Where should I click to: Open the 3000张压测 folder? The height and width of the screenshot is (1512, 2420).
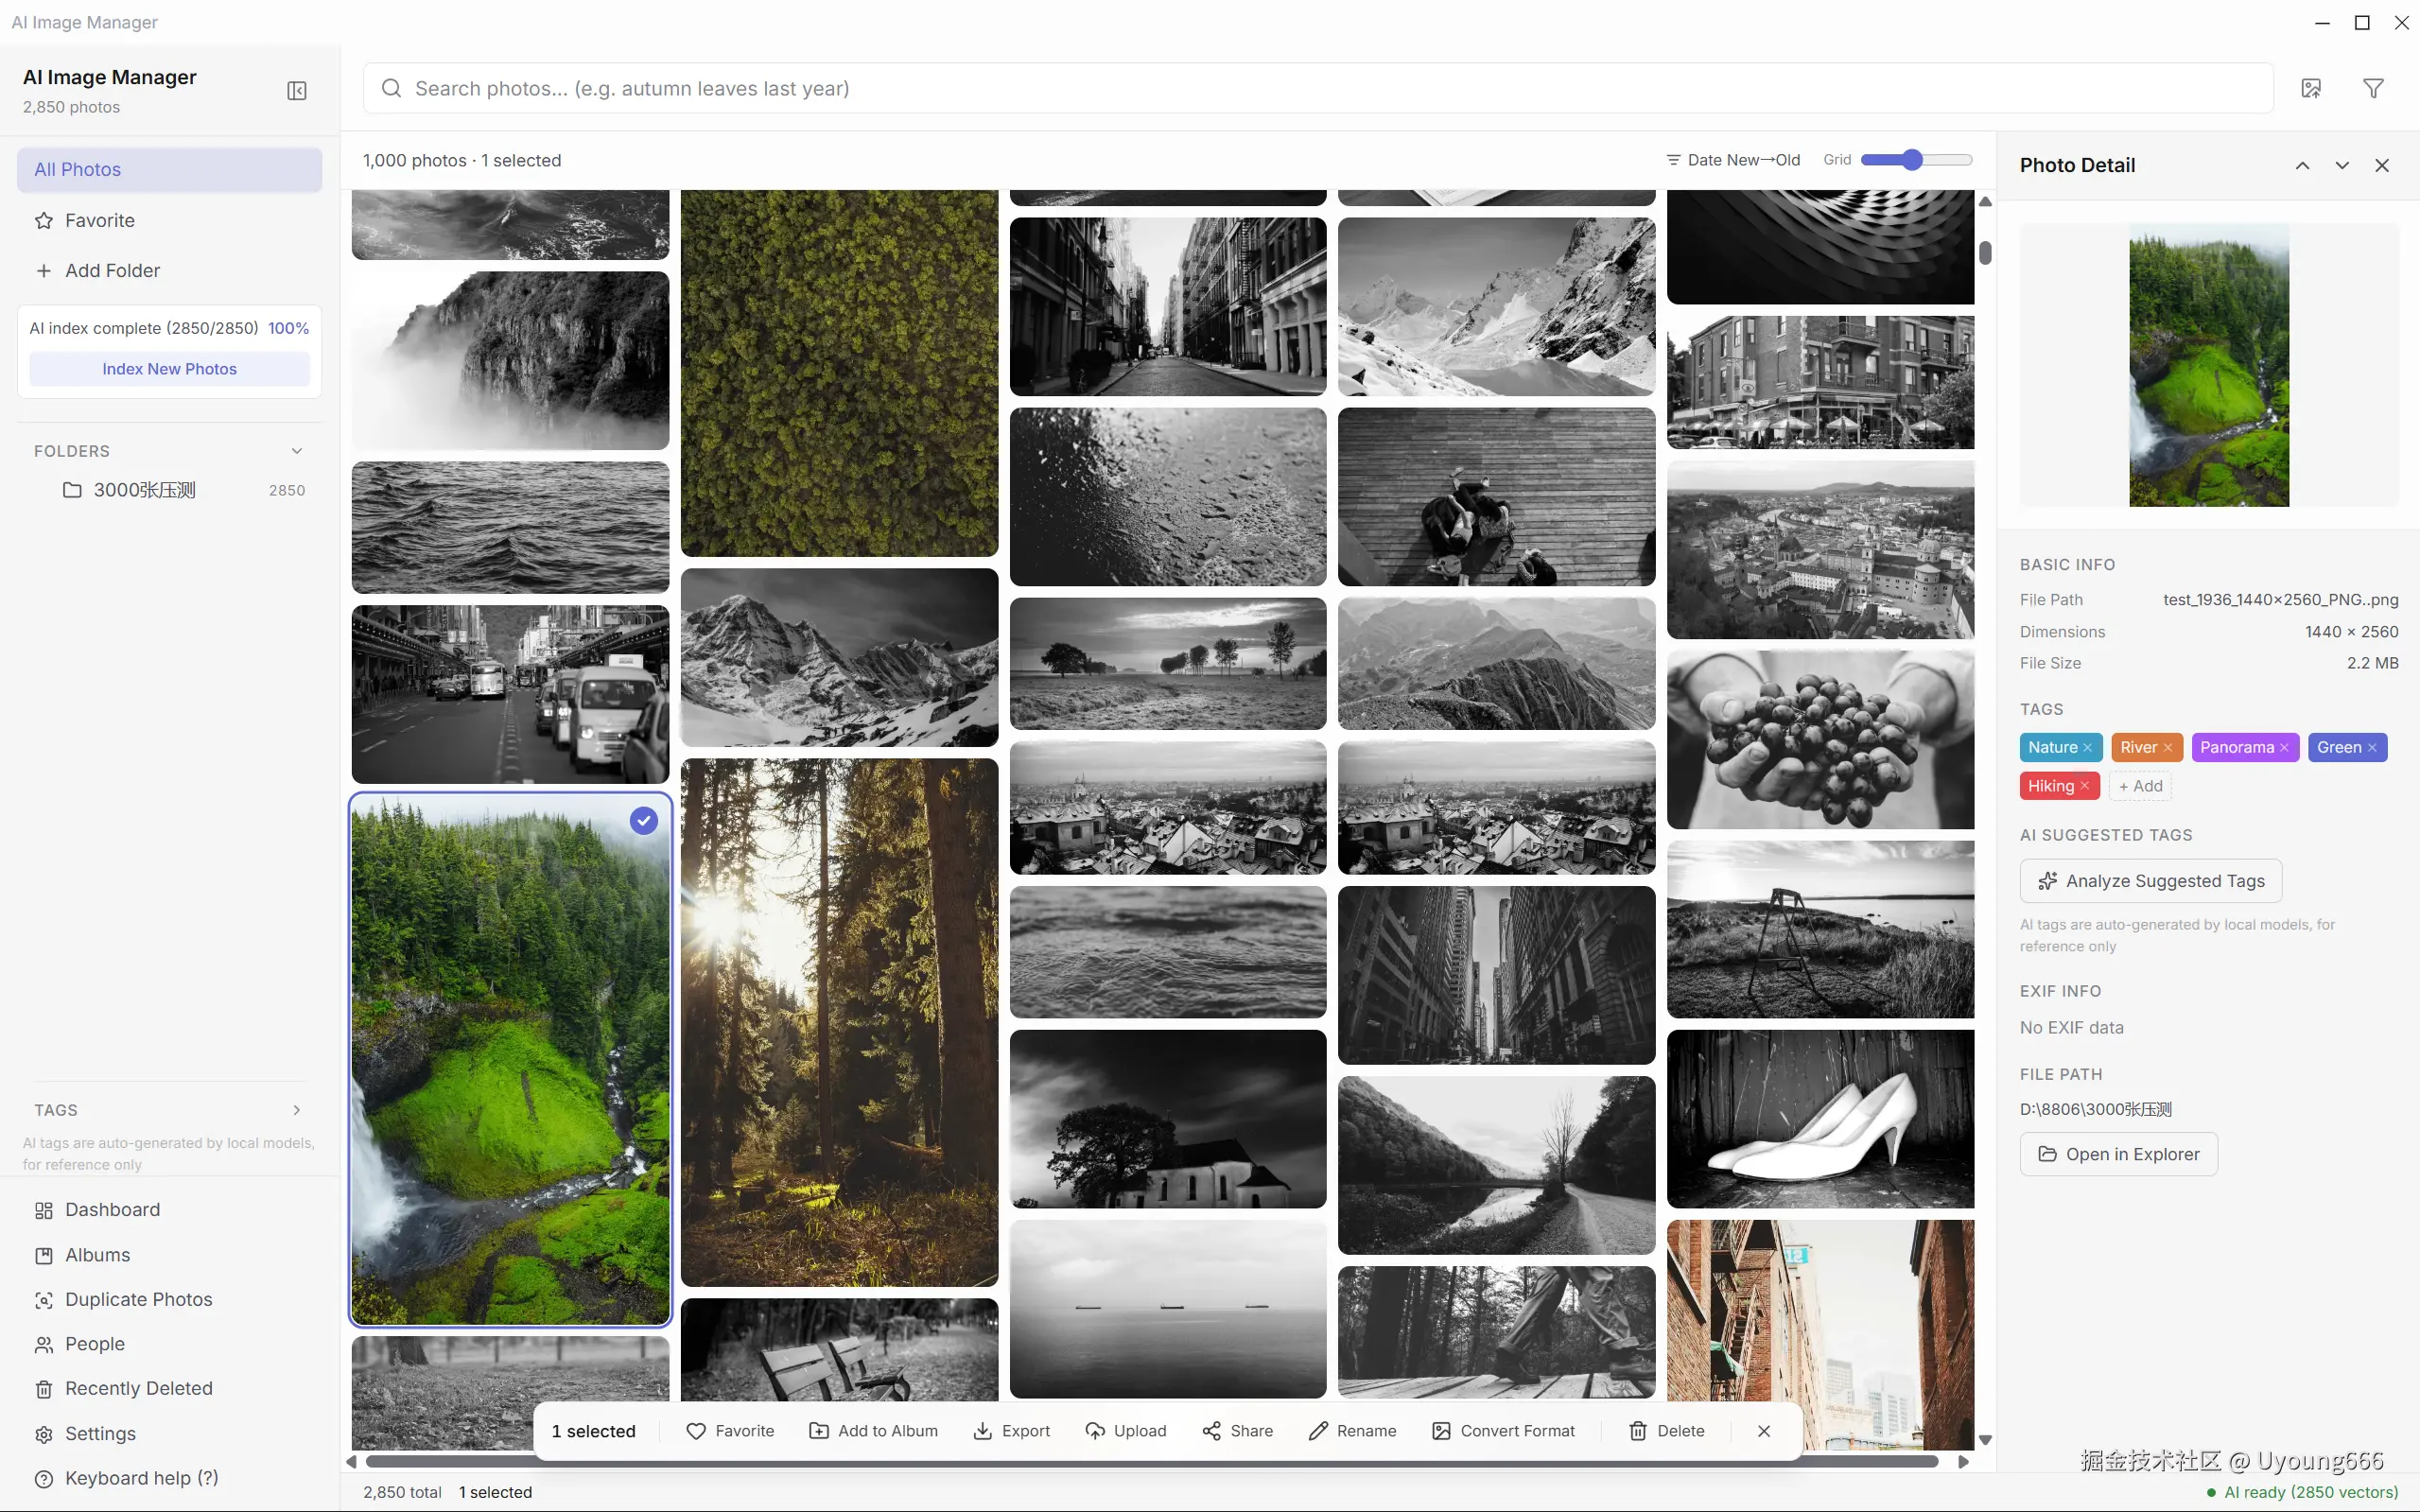point(170,490)
